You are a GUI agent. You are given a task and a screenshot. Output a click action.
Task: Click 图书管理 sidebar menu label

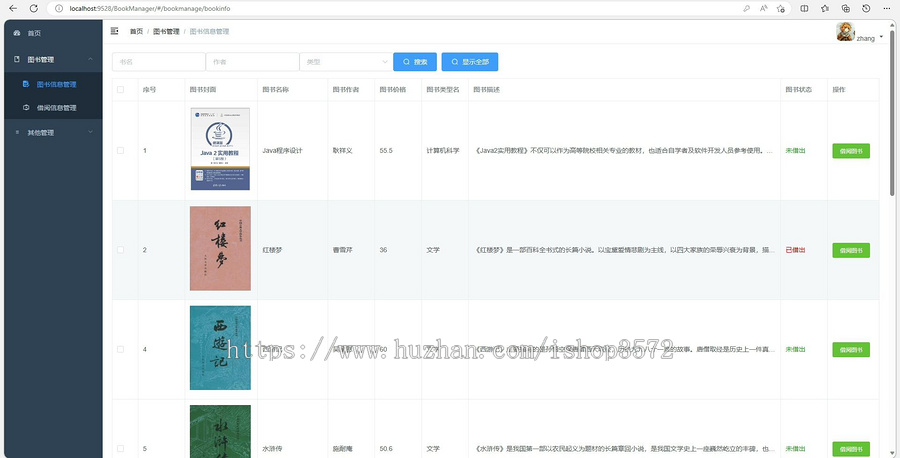[41, 59]
